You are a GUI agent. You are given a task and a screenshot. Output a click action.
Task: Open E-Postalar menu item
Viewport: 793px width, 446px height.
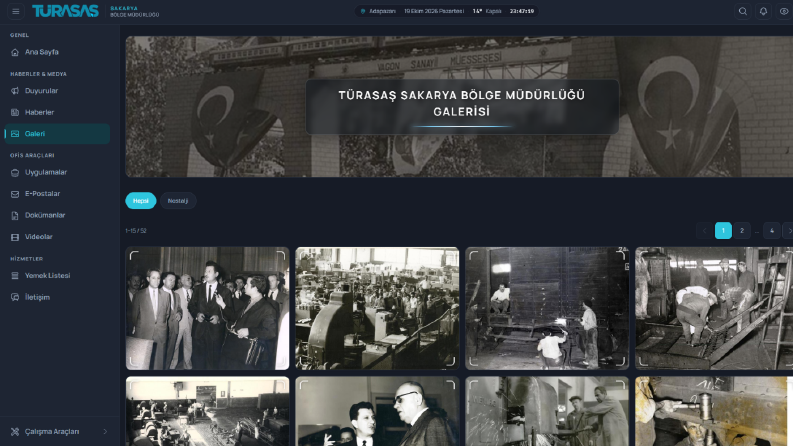pos(57,194)
